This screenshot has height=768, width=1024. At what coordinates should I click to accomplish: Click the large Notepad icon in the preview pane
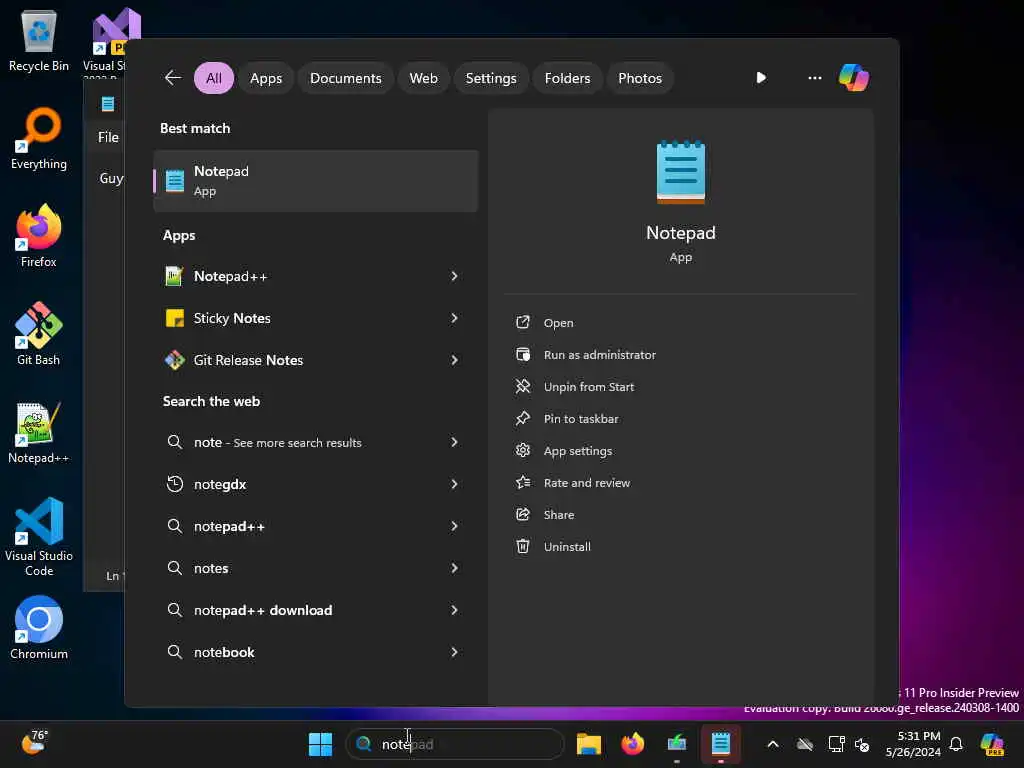click(x=680, y=172)
